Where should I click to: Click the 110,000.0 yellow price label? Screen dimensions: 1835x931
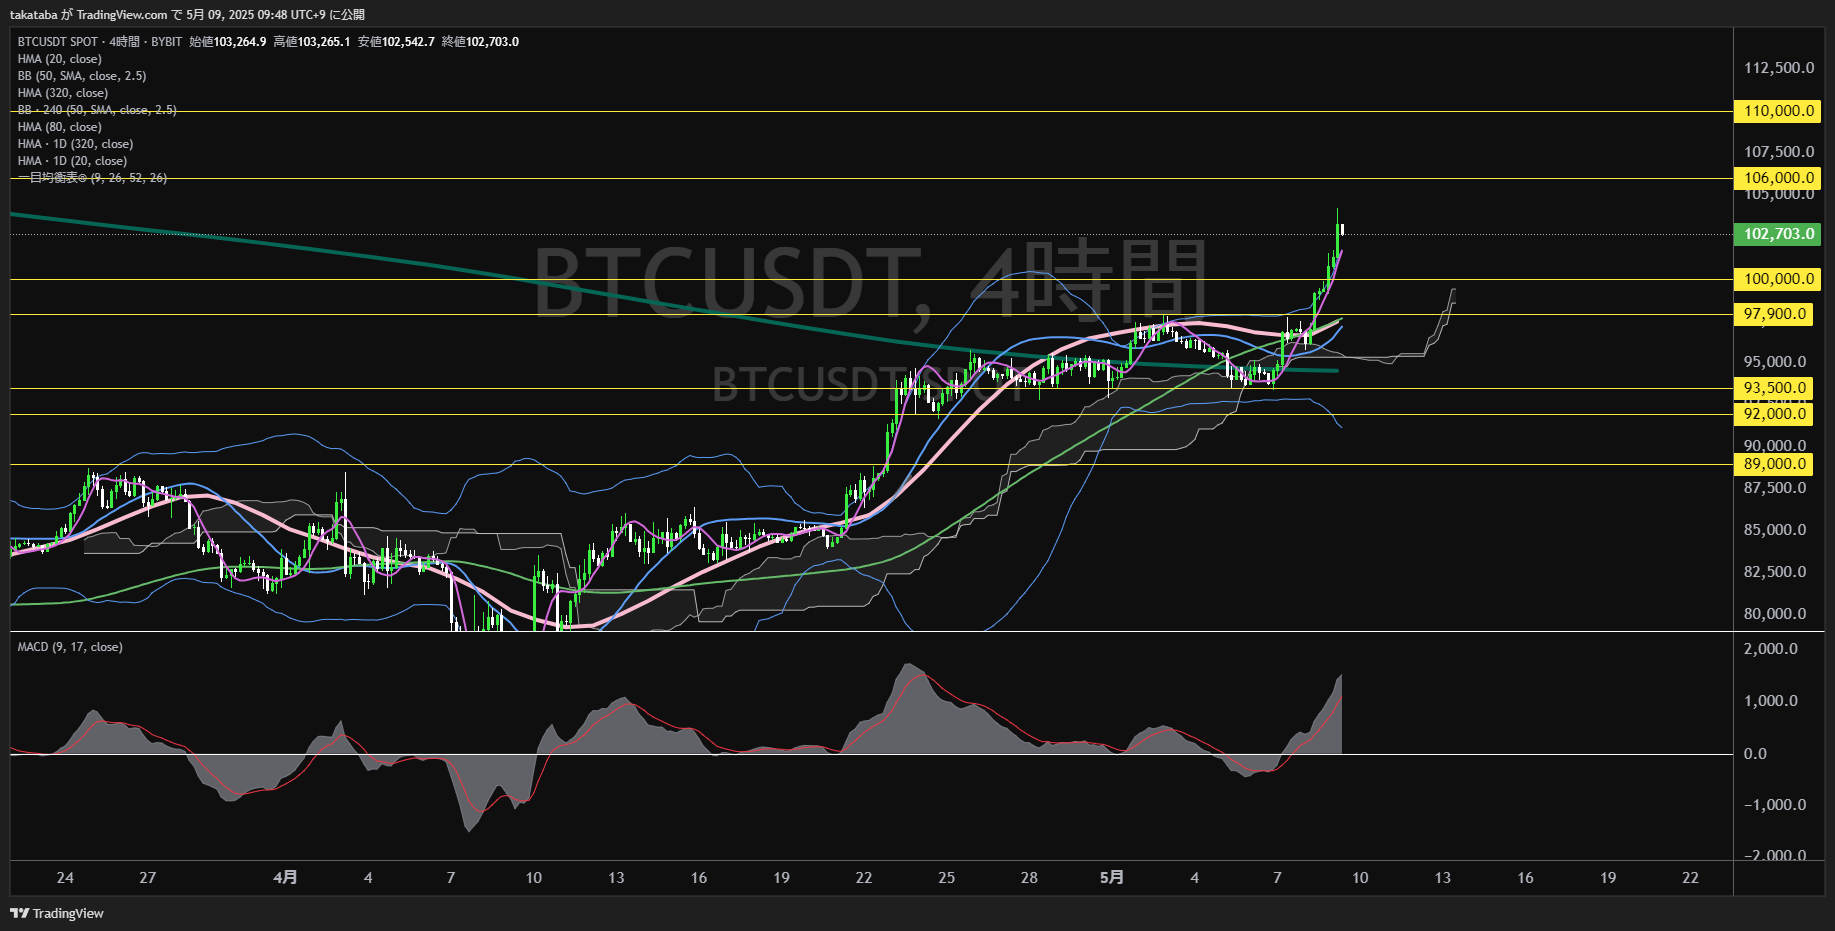[x=1777, y=111]
